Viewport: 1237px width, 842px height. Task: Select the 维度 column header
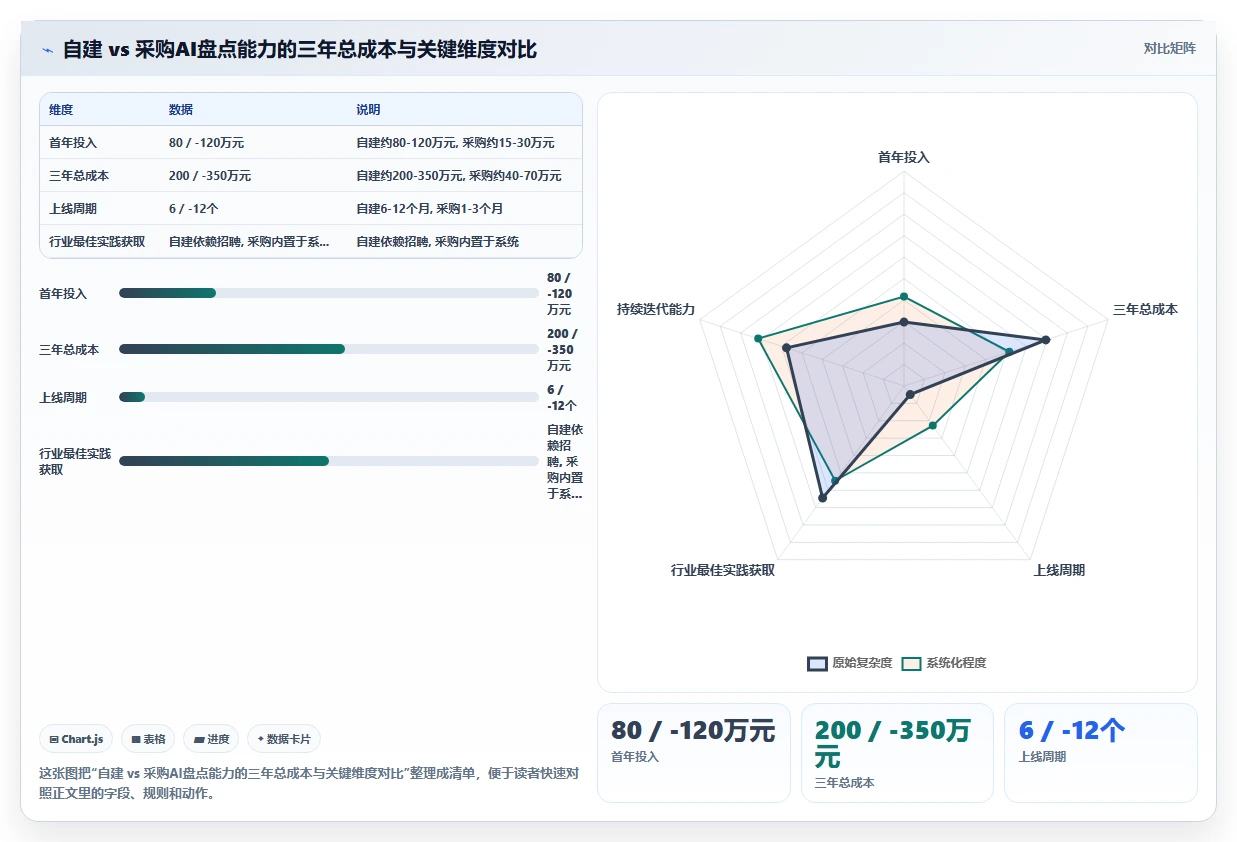61,110
